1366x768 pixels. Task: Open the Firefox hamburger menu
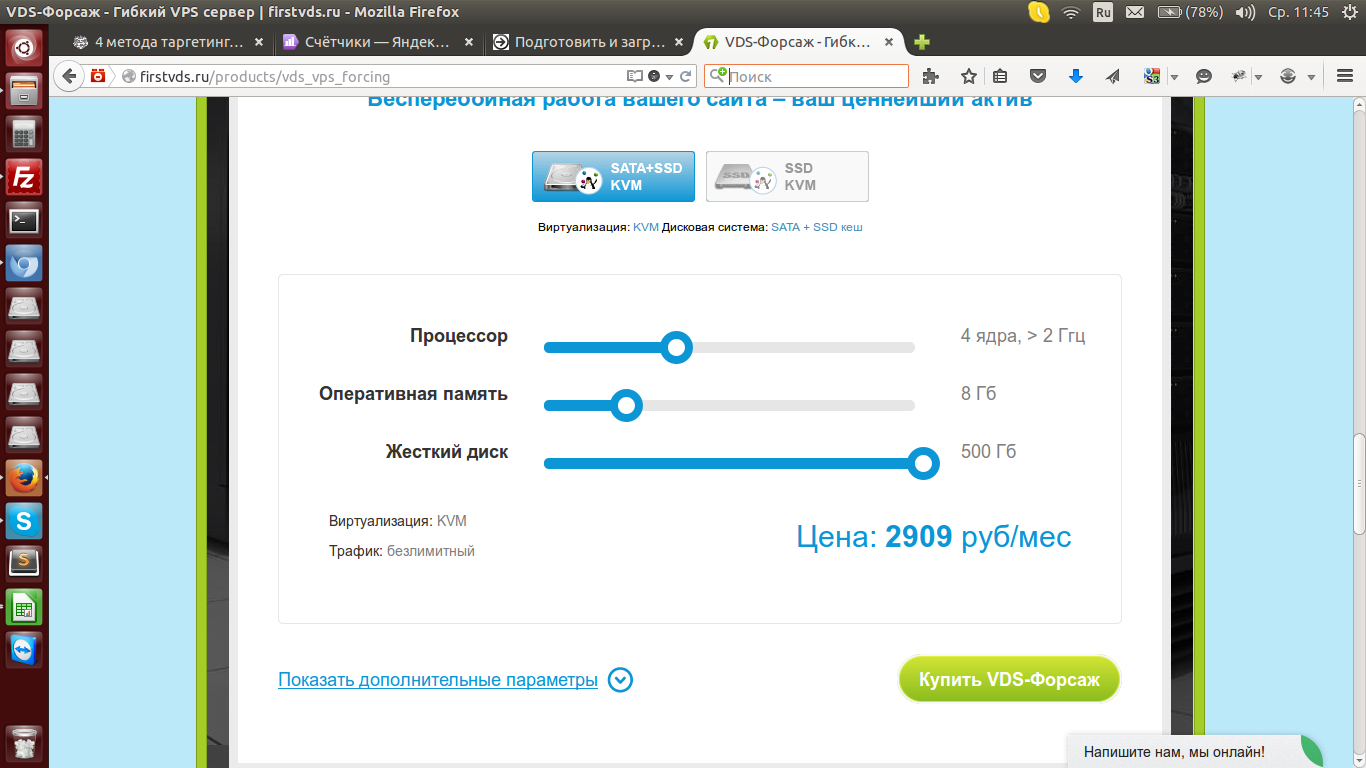(1344, 76)
